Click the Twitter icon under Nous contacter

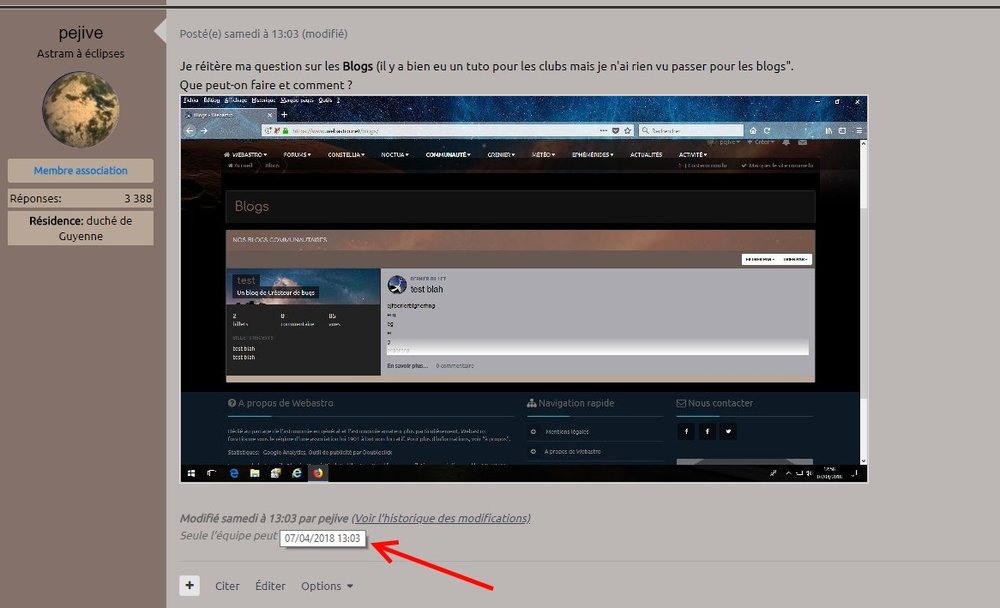(x=728, y=432)
